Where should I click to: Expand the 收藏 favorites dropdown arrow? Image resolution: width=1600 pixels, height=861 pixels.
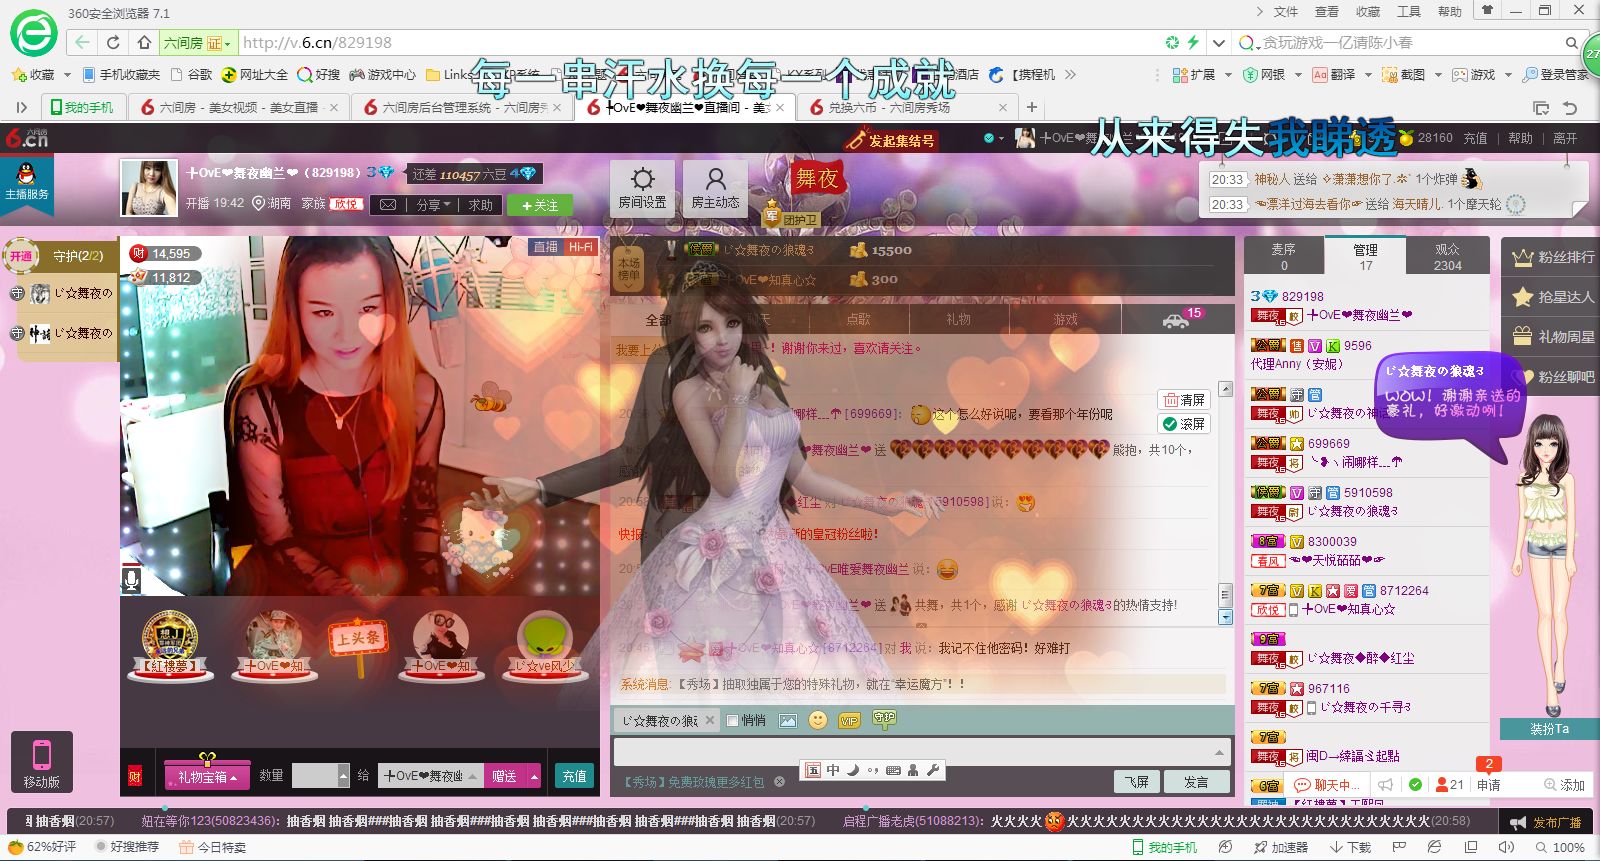[x=67, y=75]
